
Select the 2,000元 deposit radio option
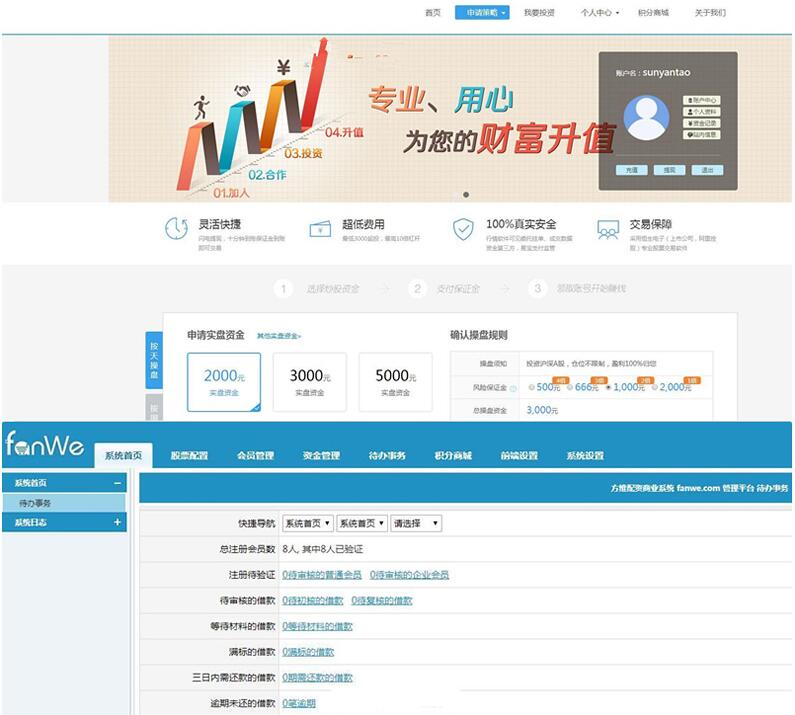(x=654, y=387)
